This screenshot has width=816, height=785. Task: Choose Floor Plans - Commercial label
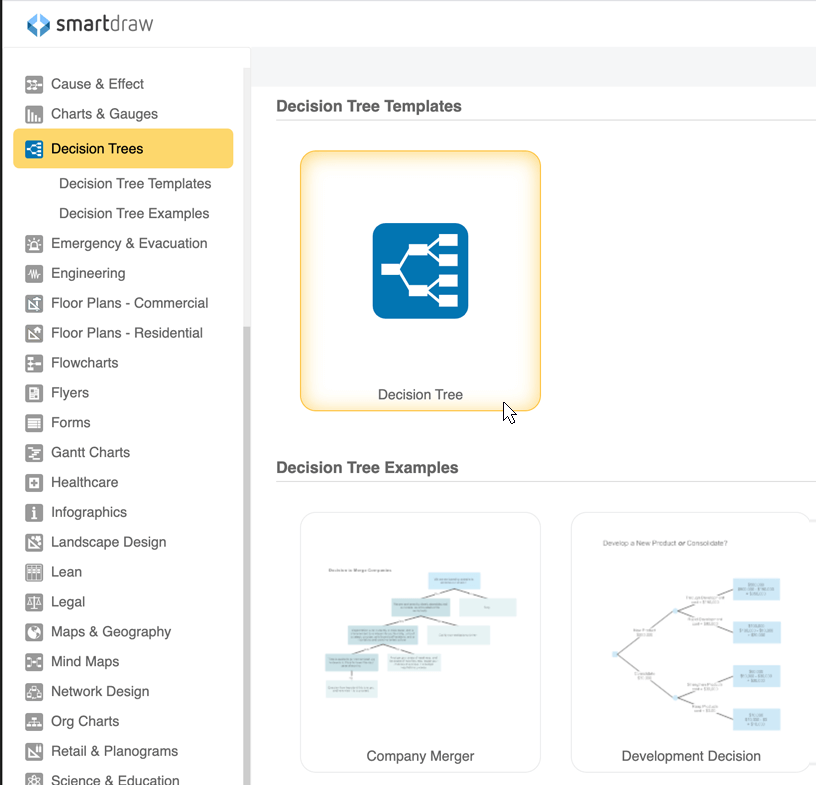coord(130,303)
